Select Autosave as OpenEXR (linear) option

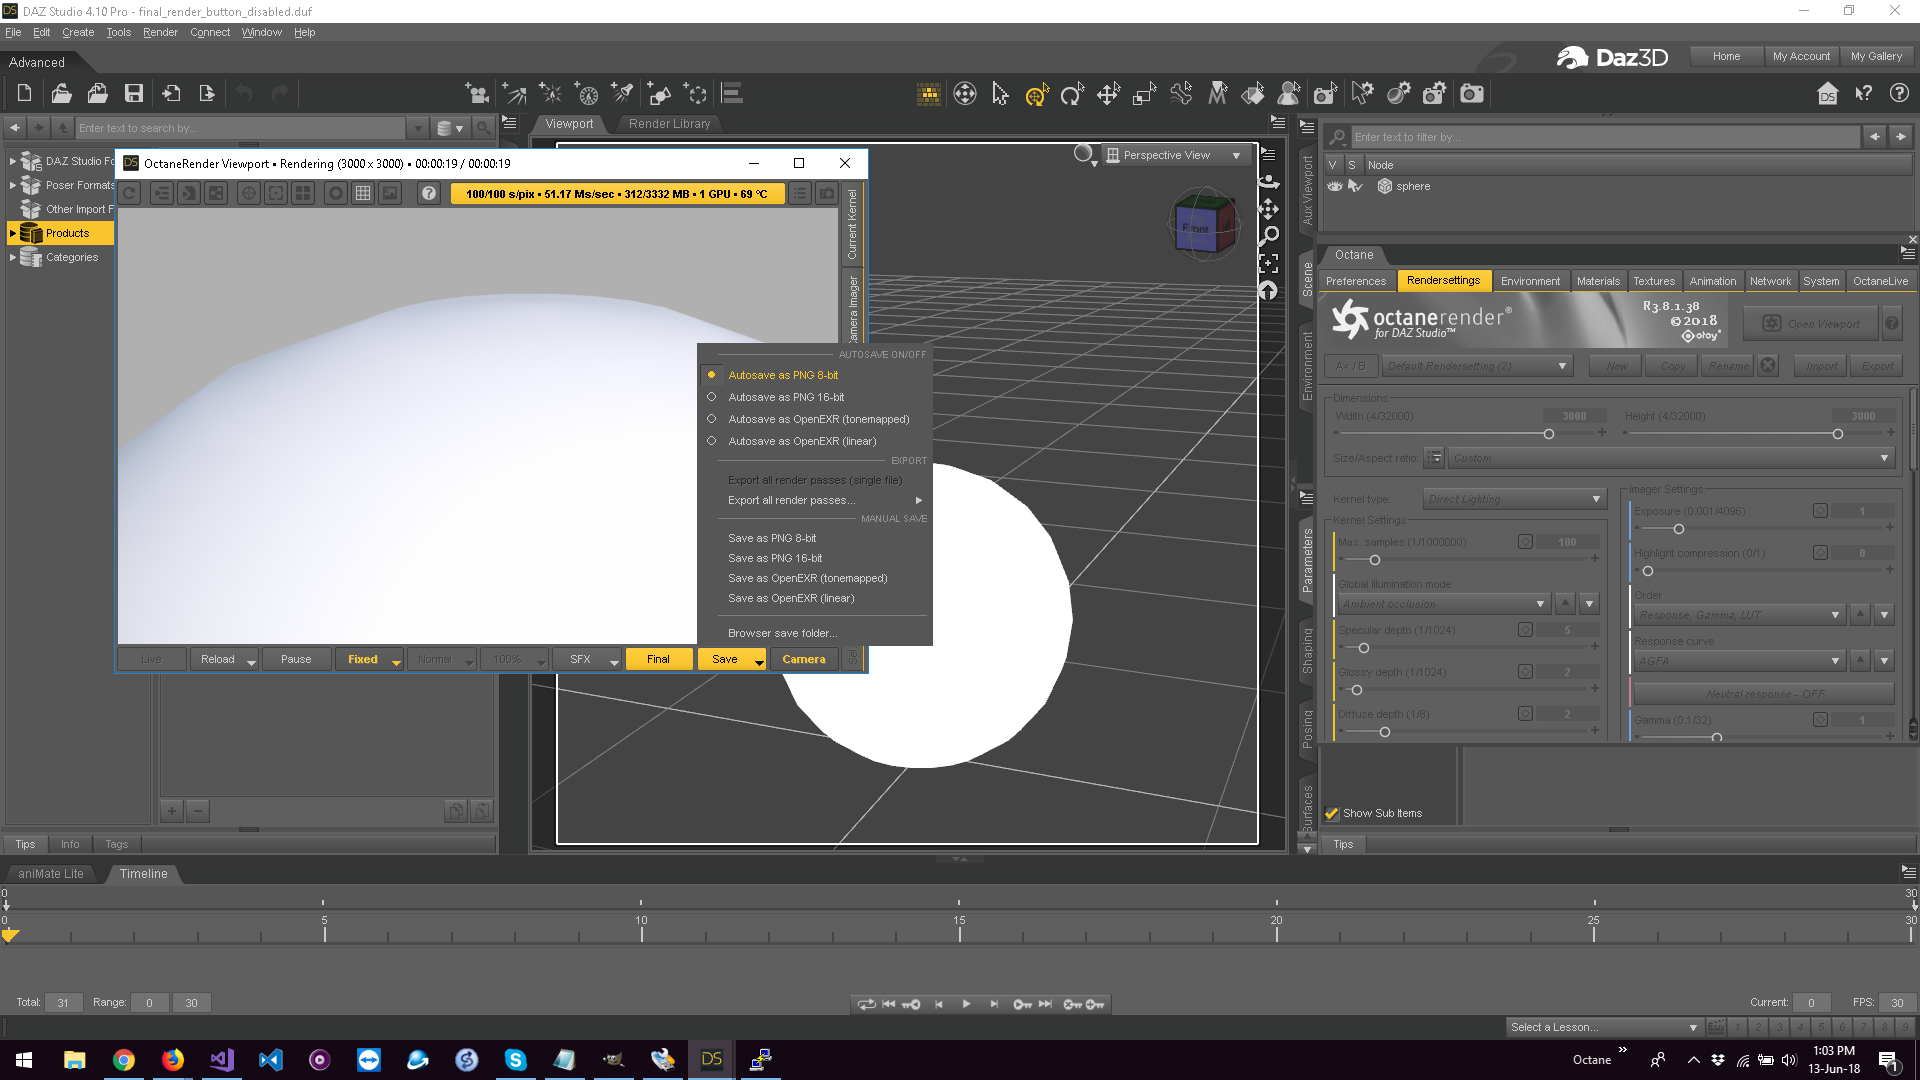tap(802, 441)
